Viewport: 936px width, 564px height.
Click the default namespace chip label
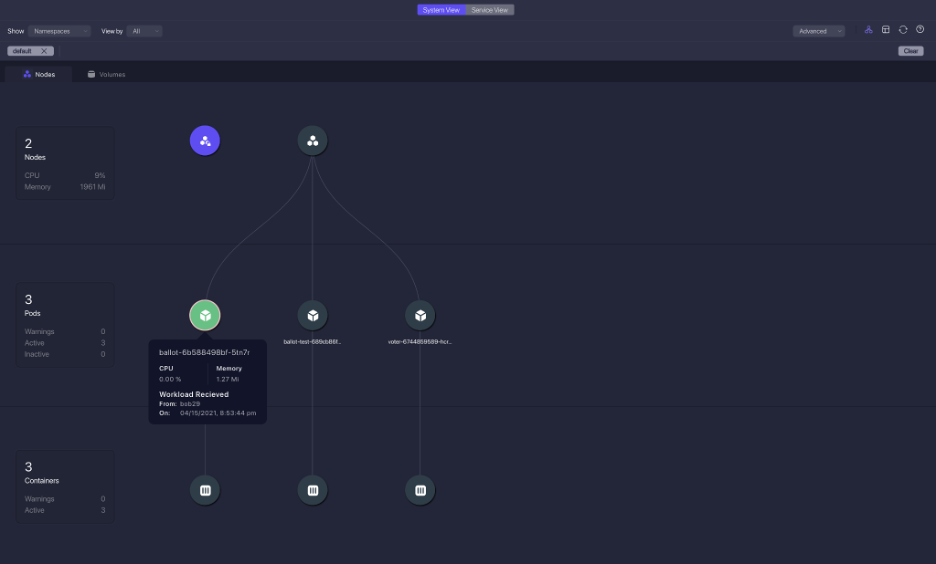(x=22, y=51)
